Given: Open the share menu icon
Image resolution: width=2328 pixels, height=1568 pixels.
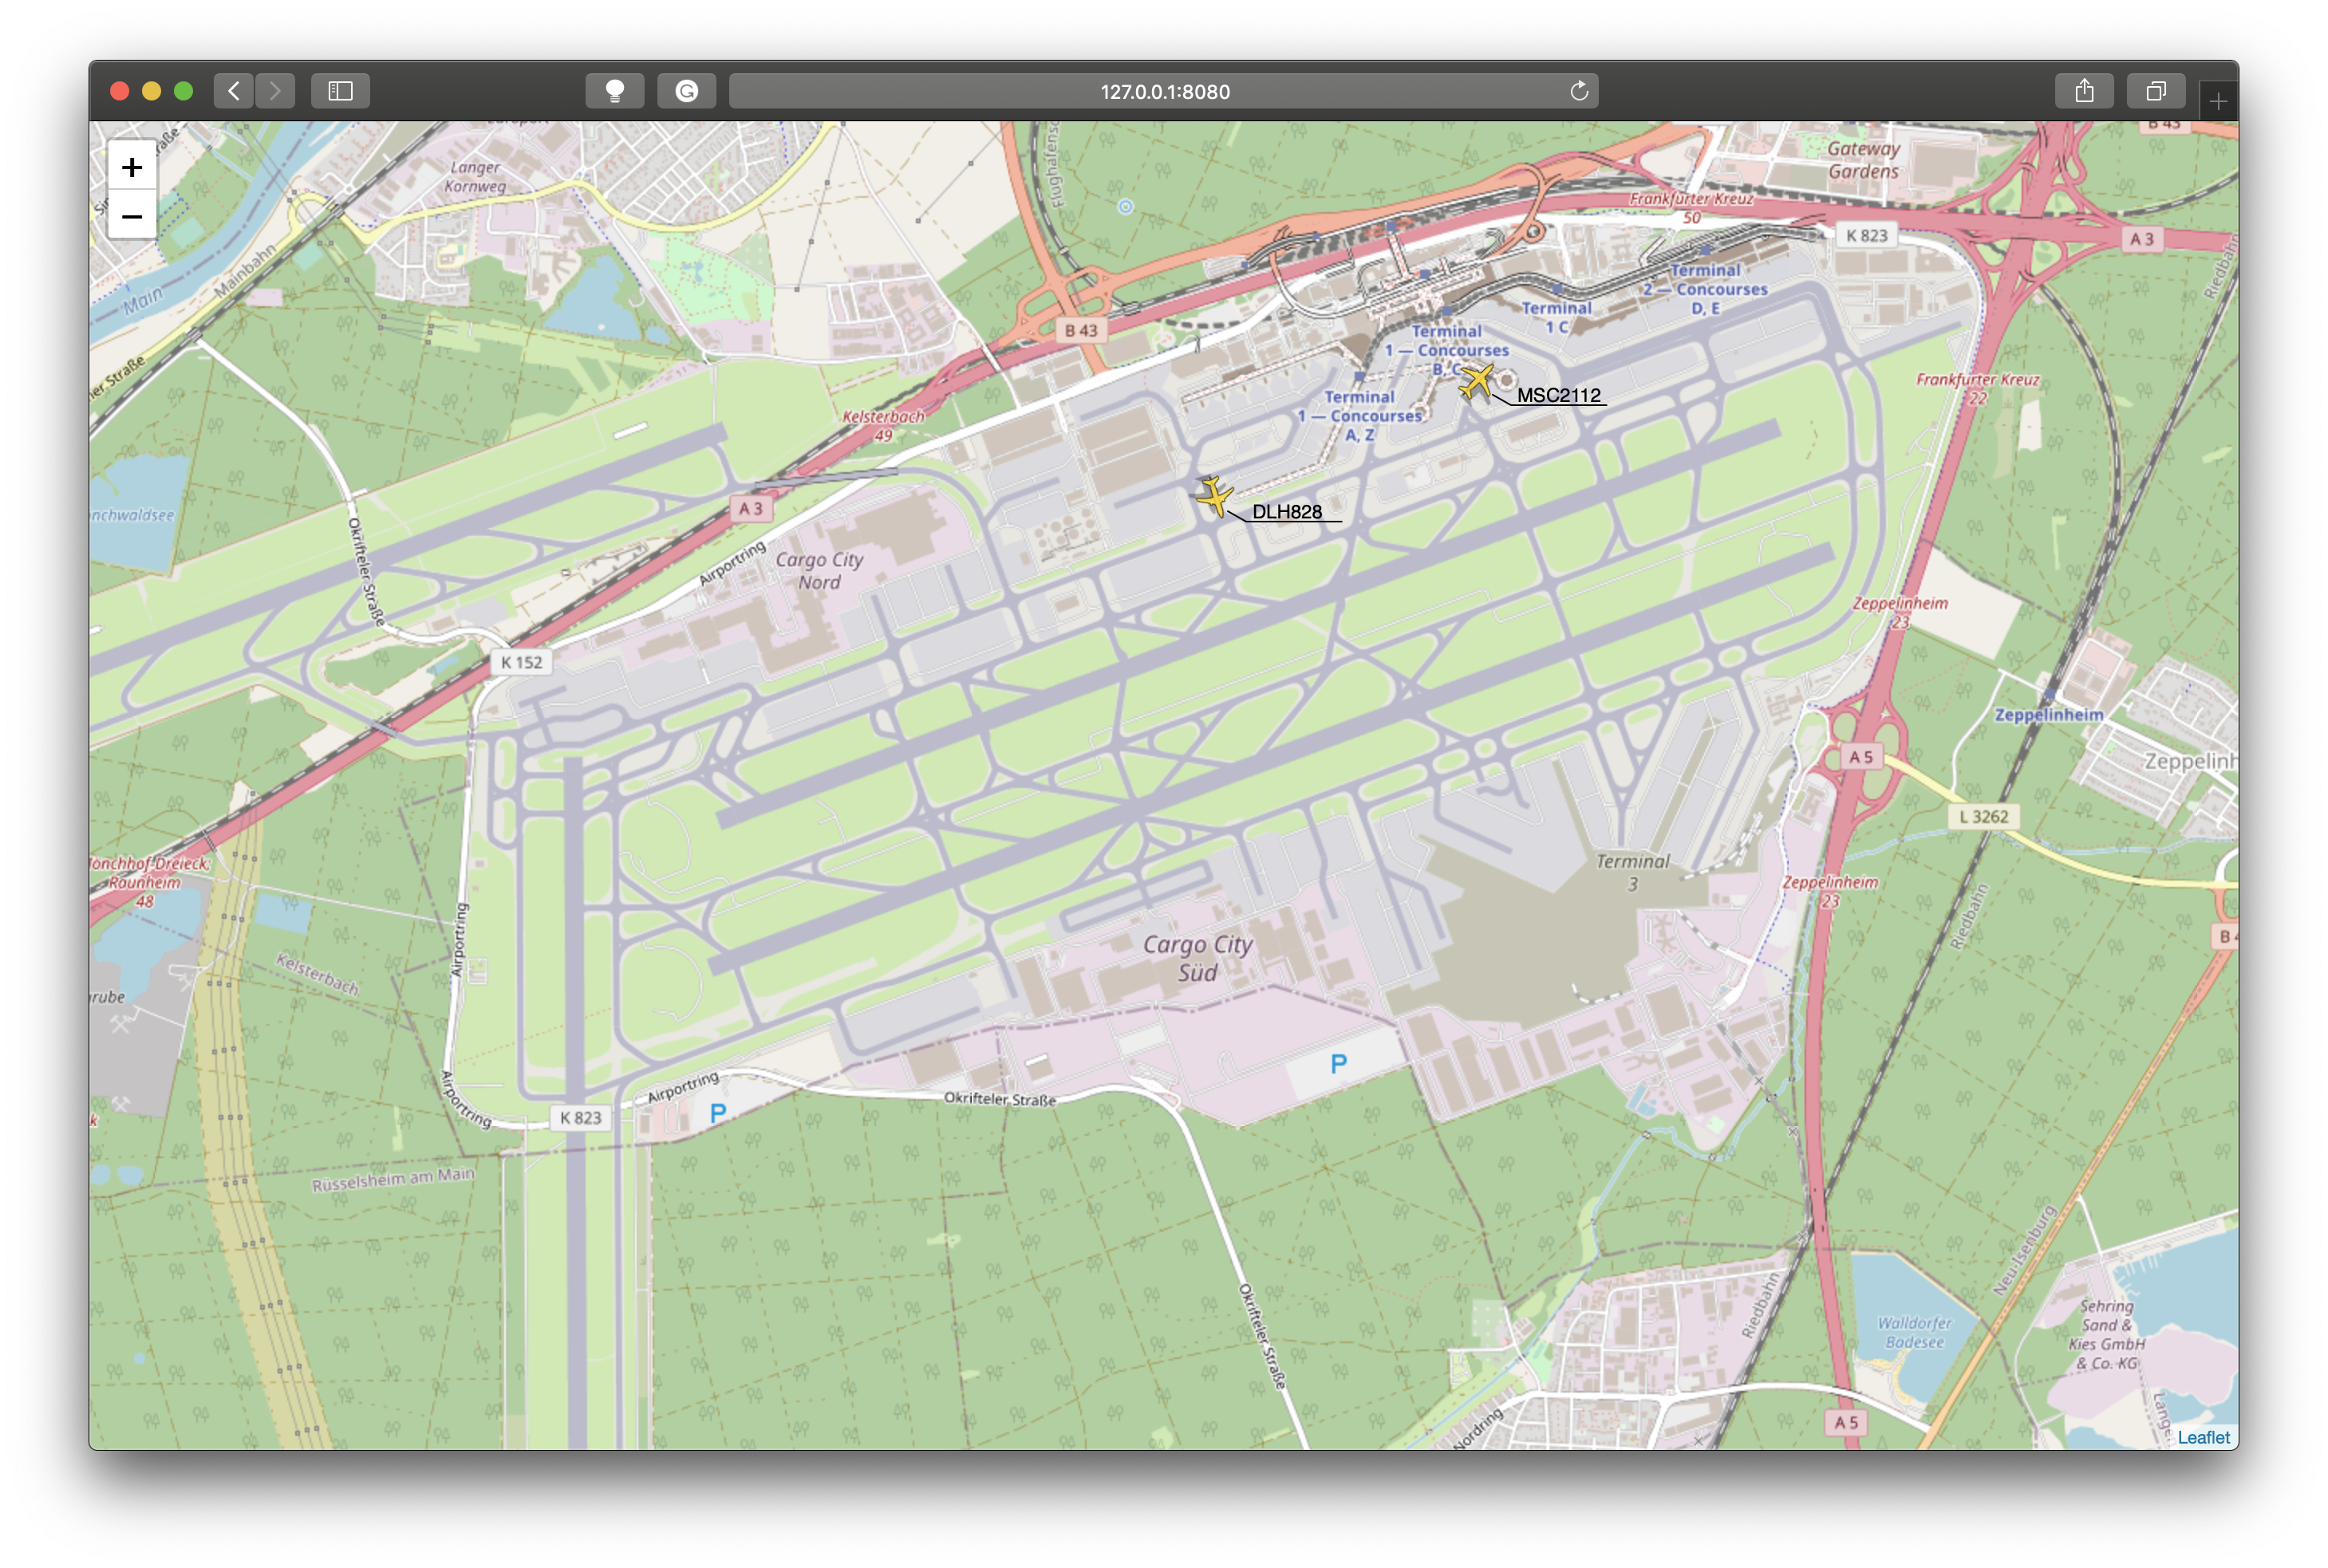Looking at the screenshot, I should (2083, 91).
